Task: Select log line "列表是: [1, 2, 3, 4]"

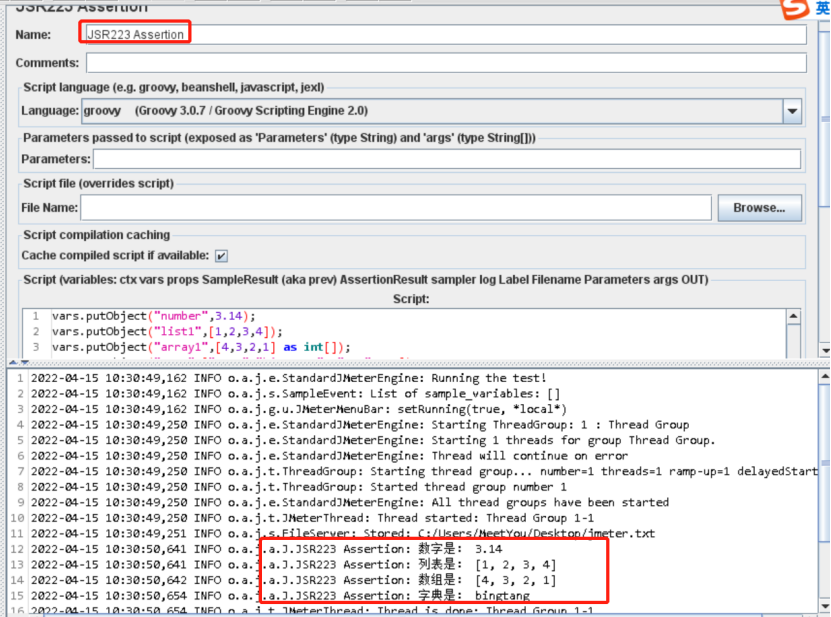Action: pos(294,565)
